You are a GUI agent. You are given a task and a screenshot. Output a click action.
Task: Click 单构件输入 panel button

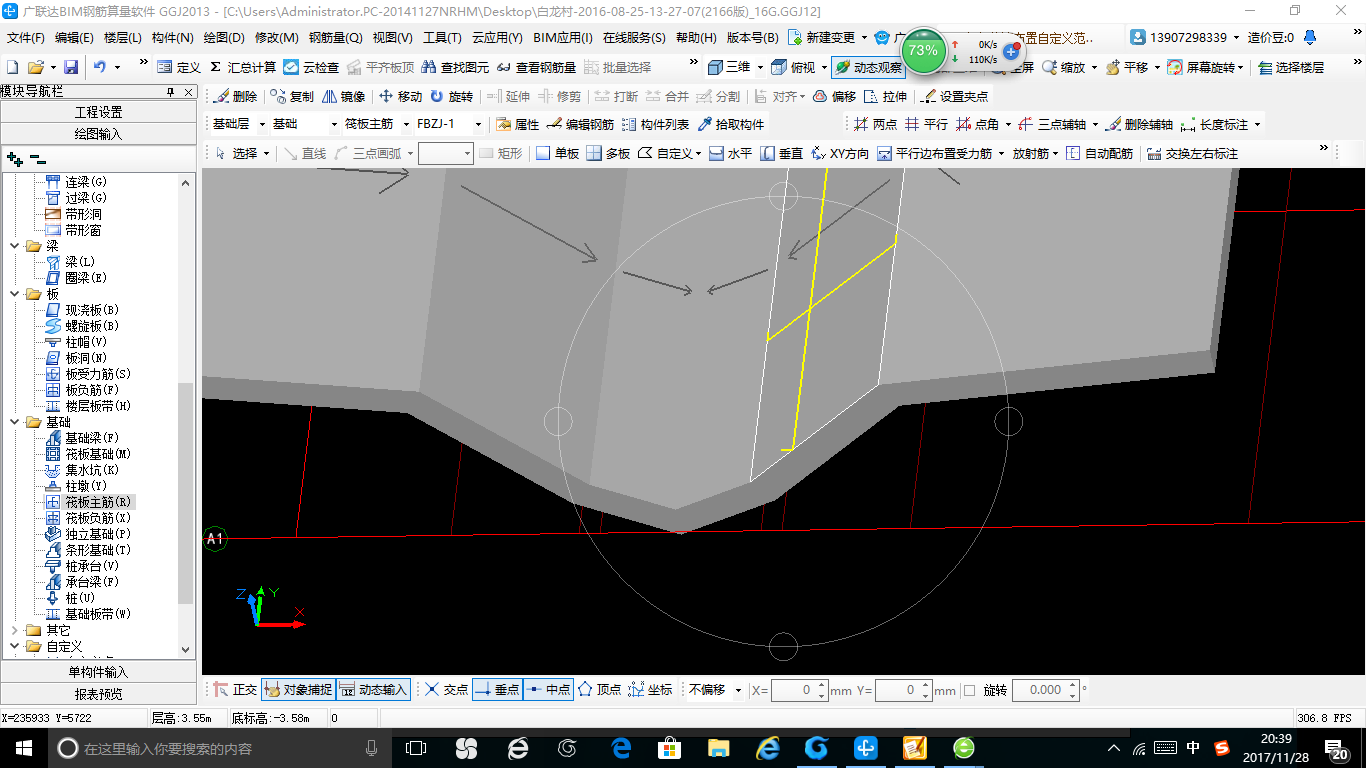(x=98, y=672)
